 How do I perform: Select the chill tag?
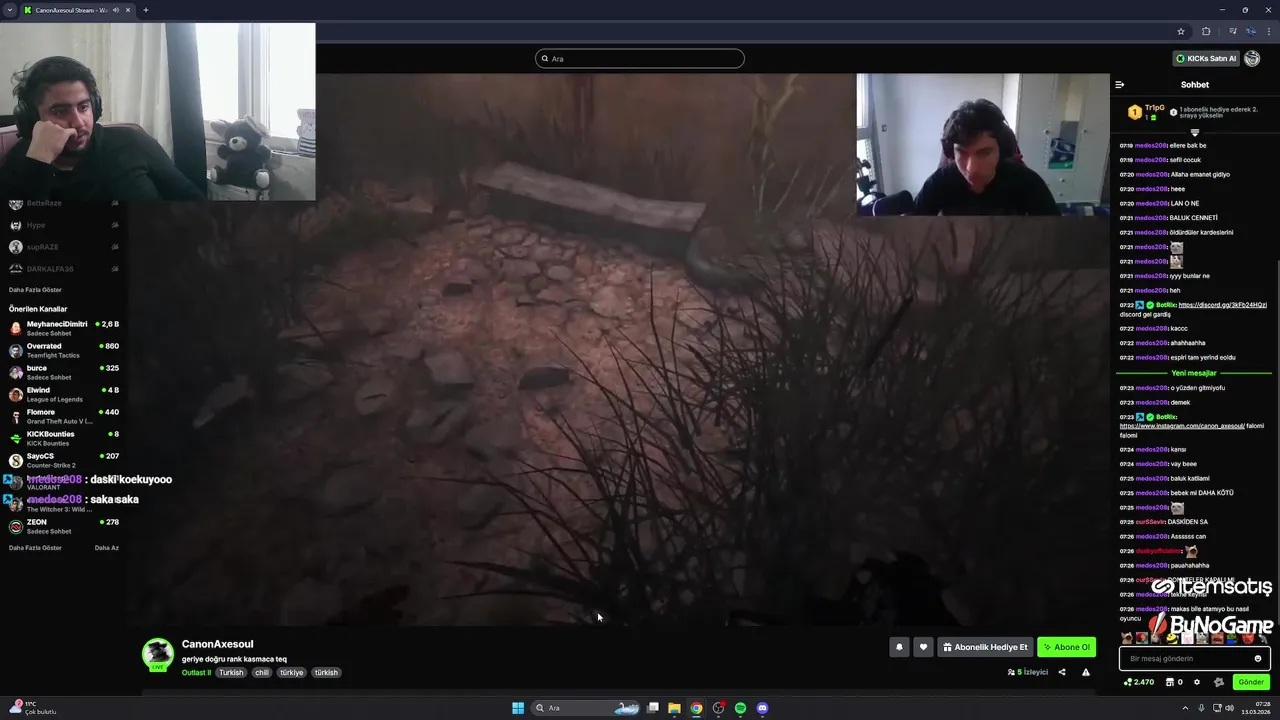pyautogui.click(x=261, y=672)
